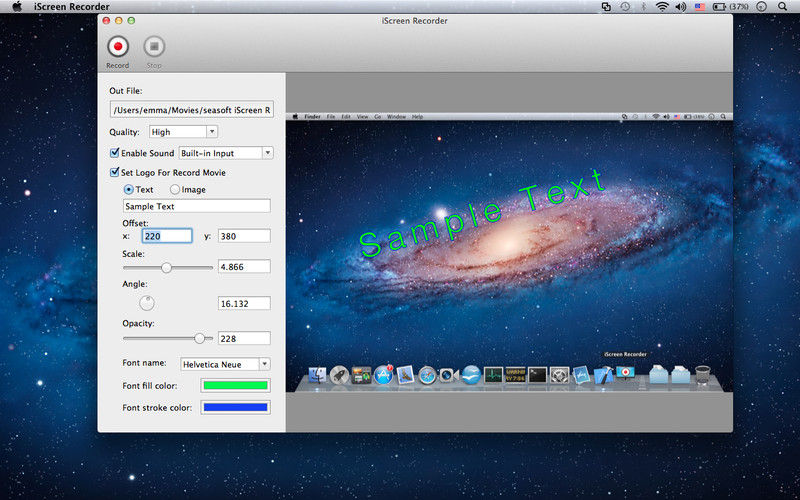This screenshot has width=800, height=500.
Task: Click the Angle value field 16.132
Action: coord(244,304)
